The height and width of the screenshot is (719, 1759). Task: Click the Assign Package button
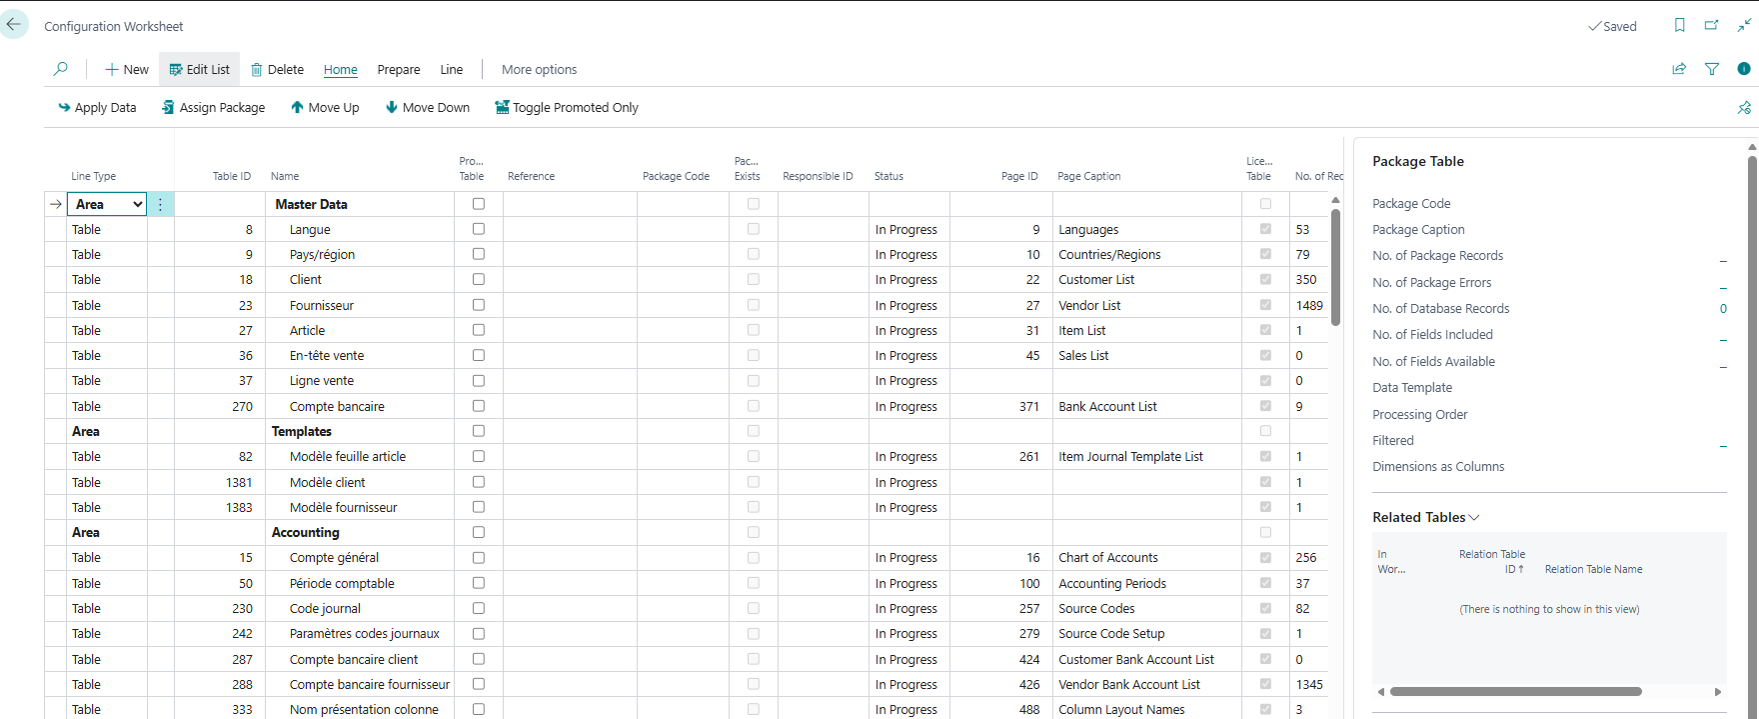(213, 108)
